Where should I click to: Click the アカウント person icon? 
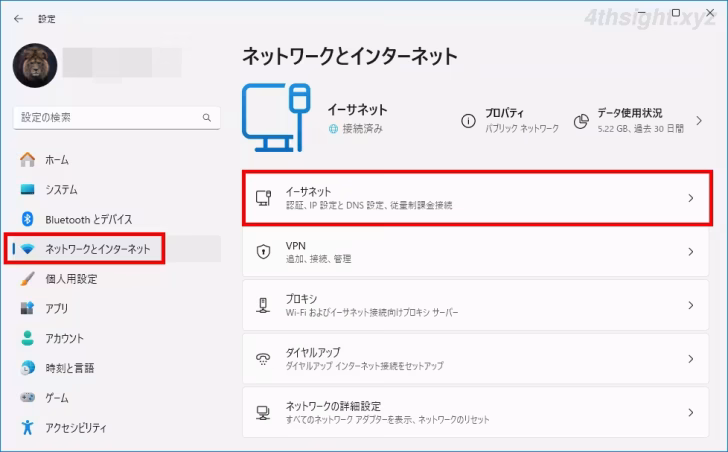click(x=27, y=338)
